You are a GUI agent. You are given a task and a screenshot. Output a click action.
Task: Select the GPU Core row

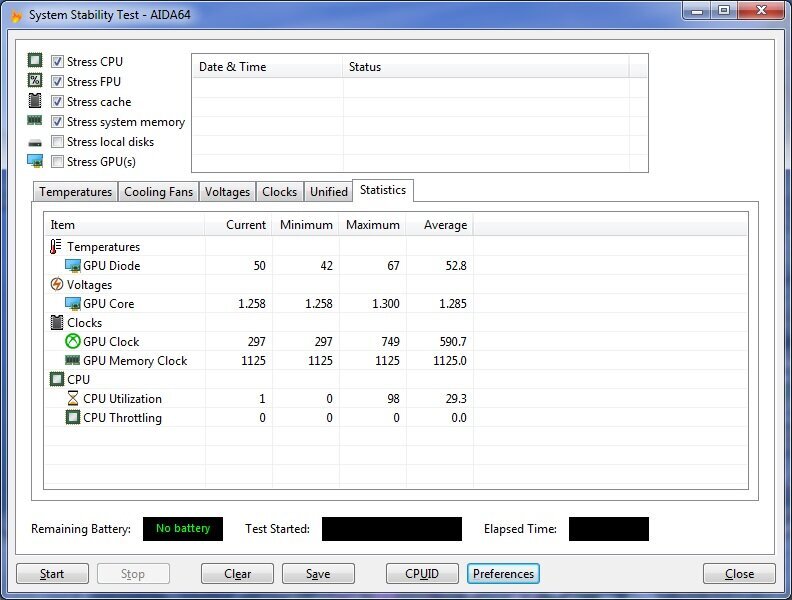(x=108, y=304)
